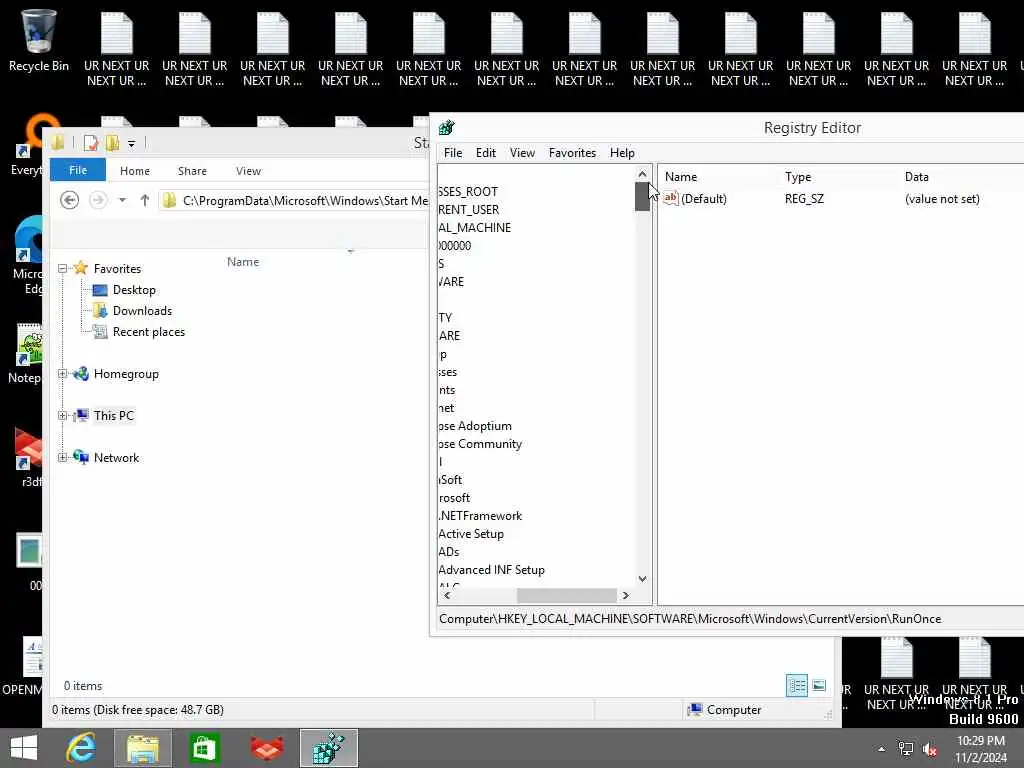The width and height of the screenshot is (1024, 768).
Task: Expand the Homegroup tree node
Action: tap(63, 374)
